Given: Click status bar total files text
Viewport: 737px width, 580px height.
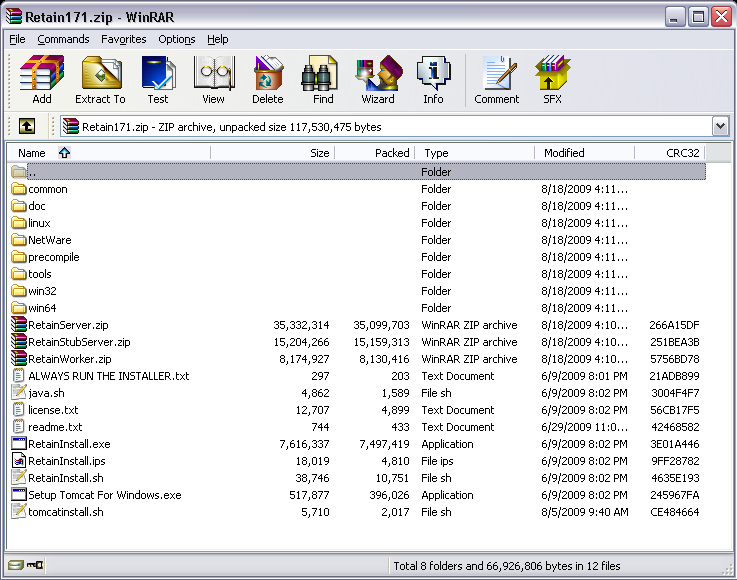Looking at the screenshot, I should (x=507, y=565).
